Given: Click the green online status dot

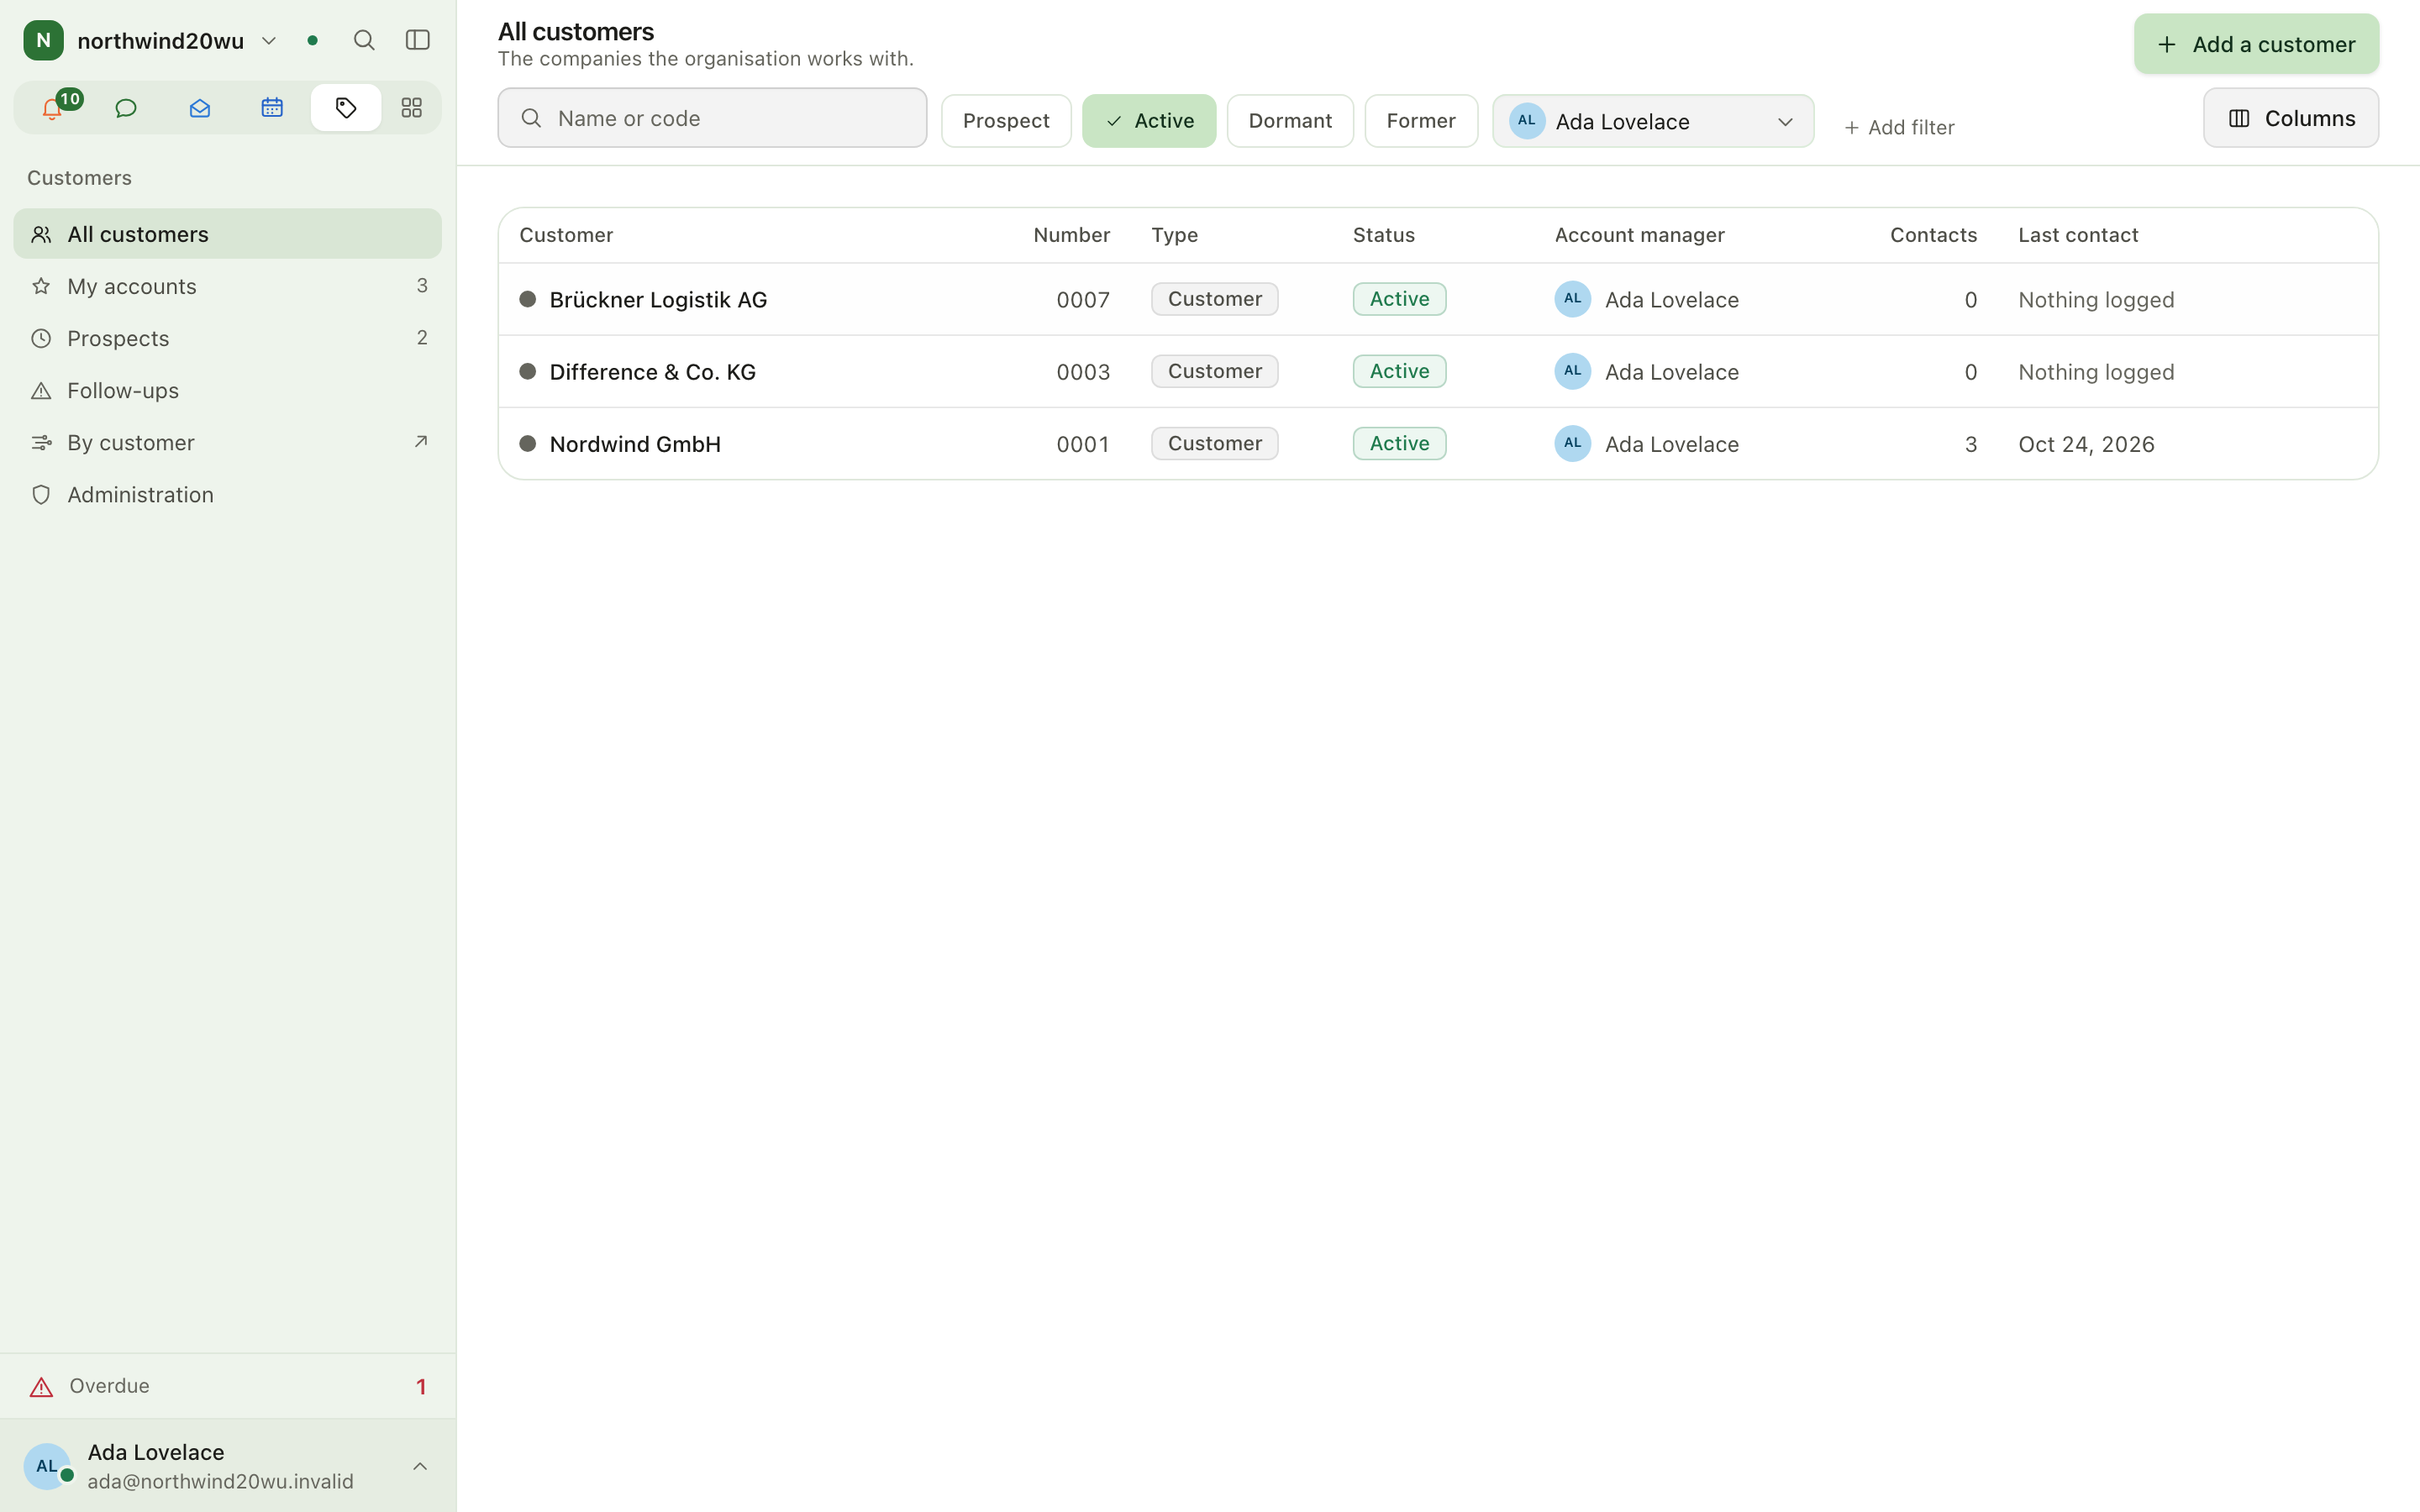Looking at the screenshot, I should (313, 40).
